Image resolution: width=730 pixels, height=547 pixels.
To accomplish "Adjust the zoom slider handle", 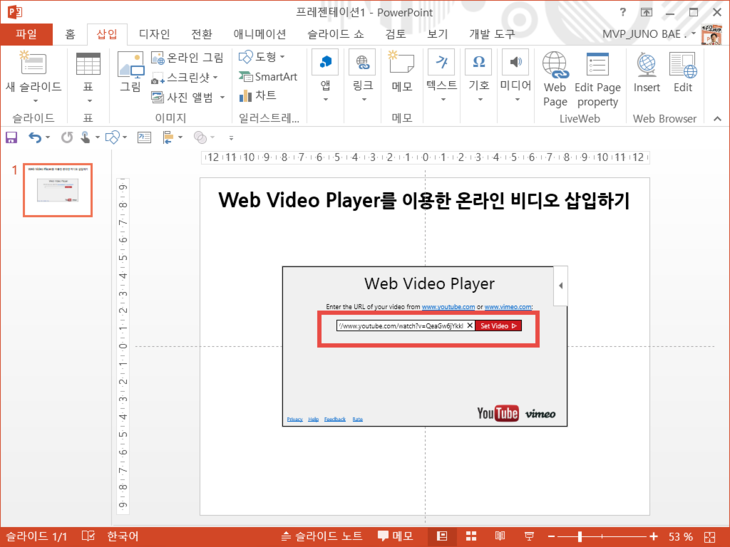I will (x=580, y=537).
